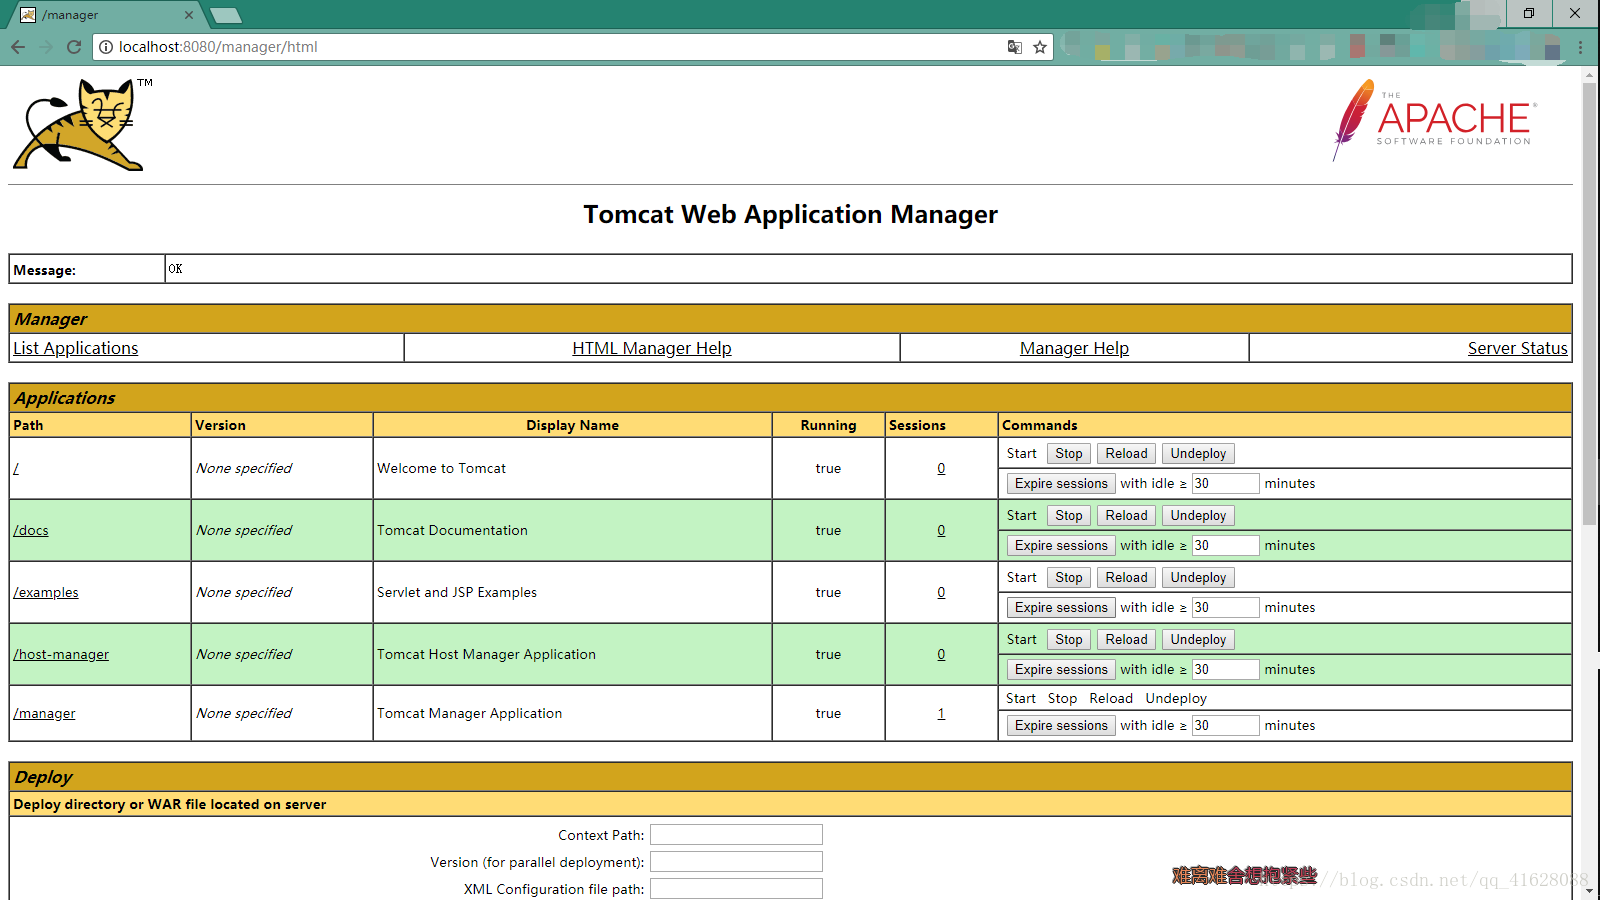Click the page title Tomcat Web Application Manager
Viewport: 1600px width, 900px height.
coord(790,215)
